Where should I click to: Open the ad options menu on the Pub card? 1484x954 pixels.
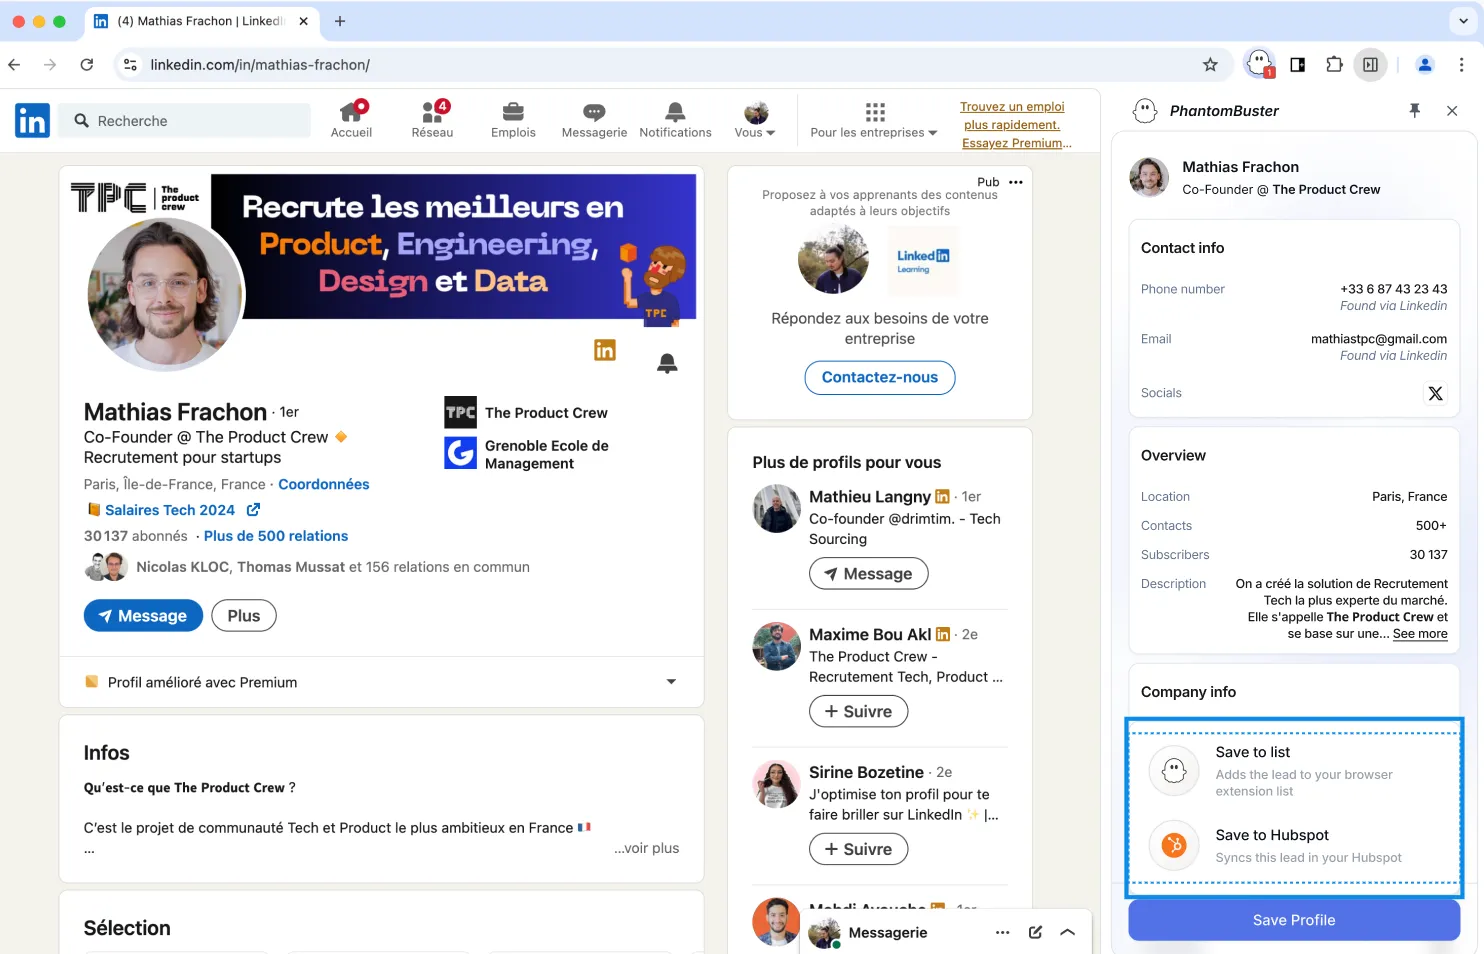pos(1016,181)
